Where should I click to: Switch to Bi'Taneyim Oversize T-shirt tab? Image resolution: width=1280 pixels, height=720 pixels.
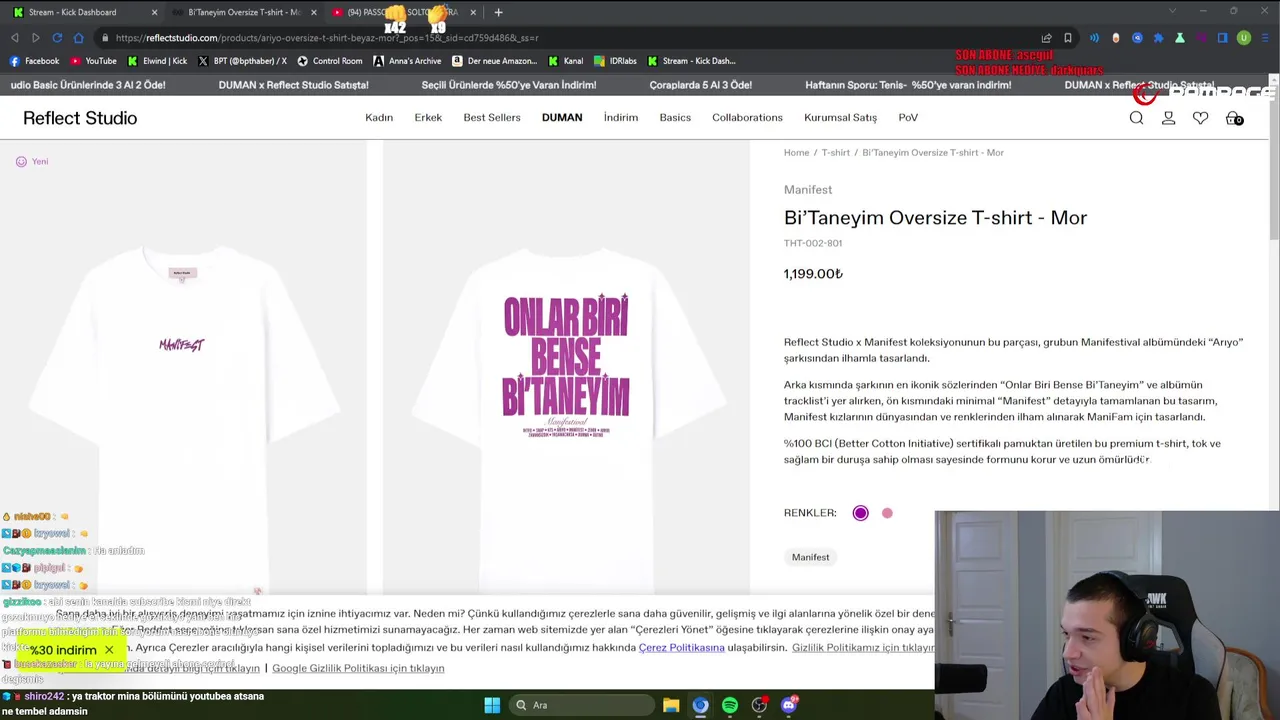pos(245,12)
